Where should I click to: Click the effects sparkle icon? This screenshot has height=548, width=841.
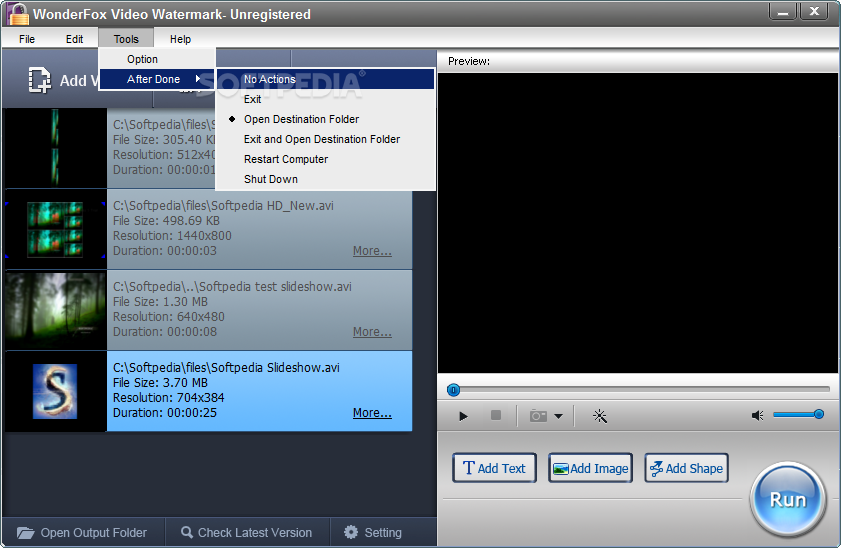(600, 416)
